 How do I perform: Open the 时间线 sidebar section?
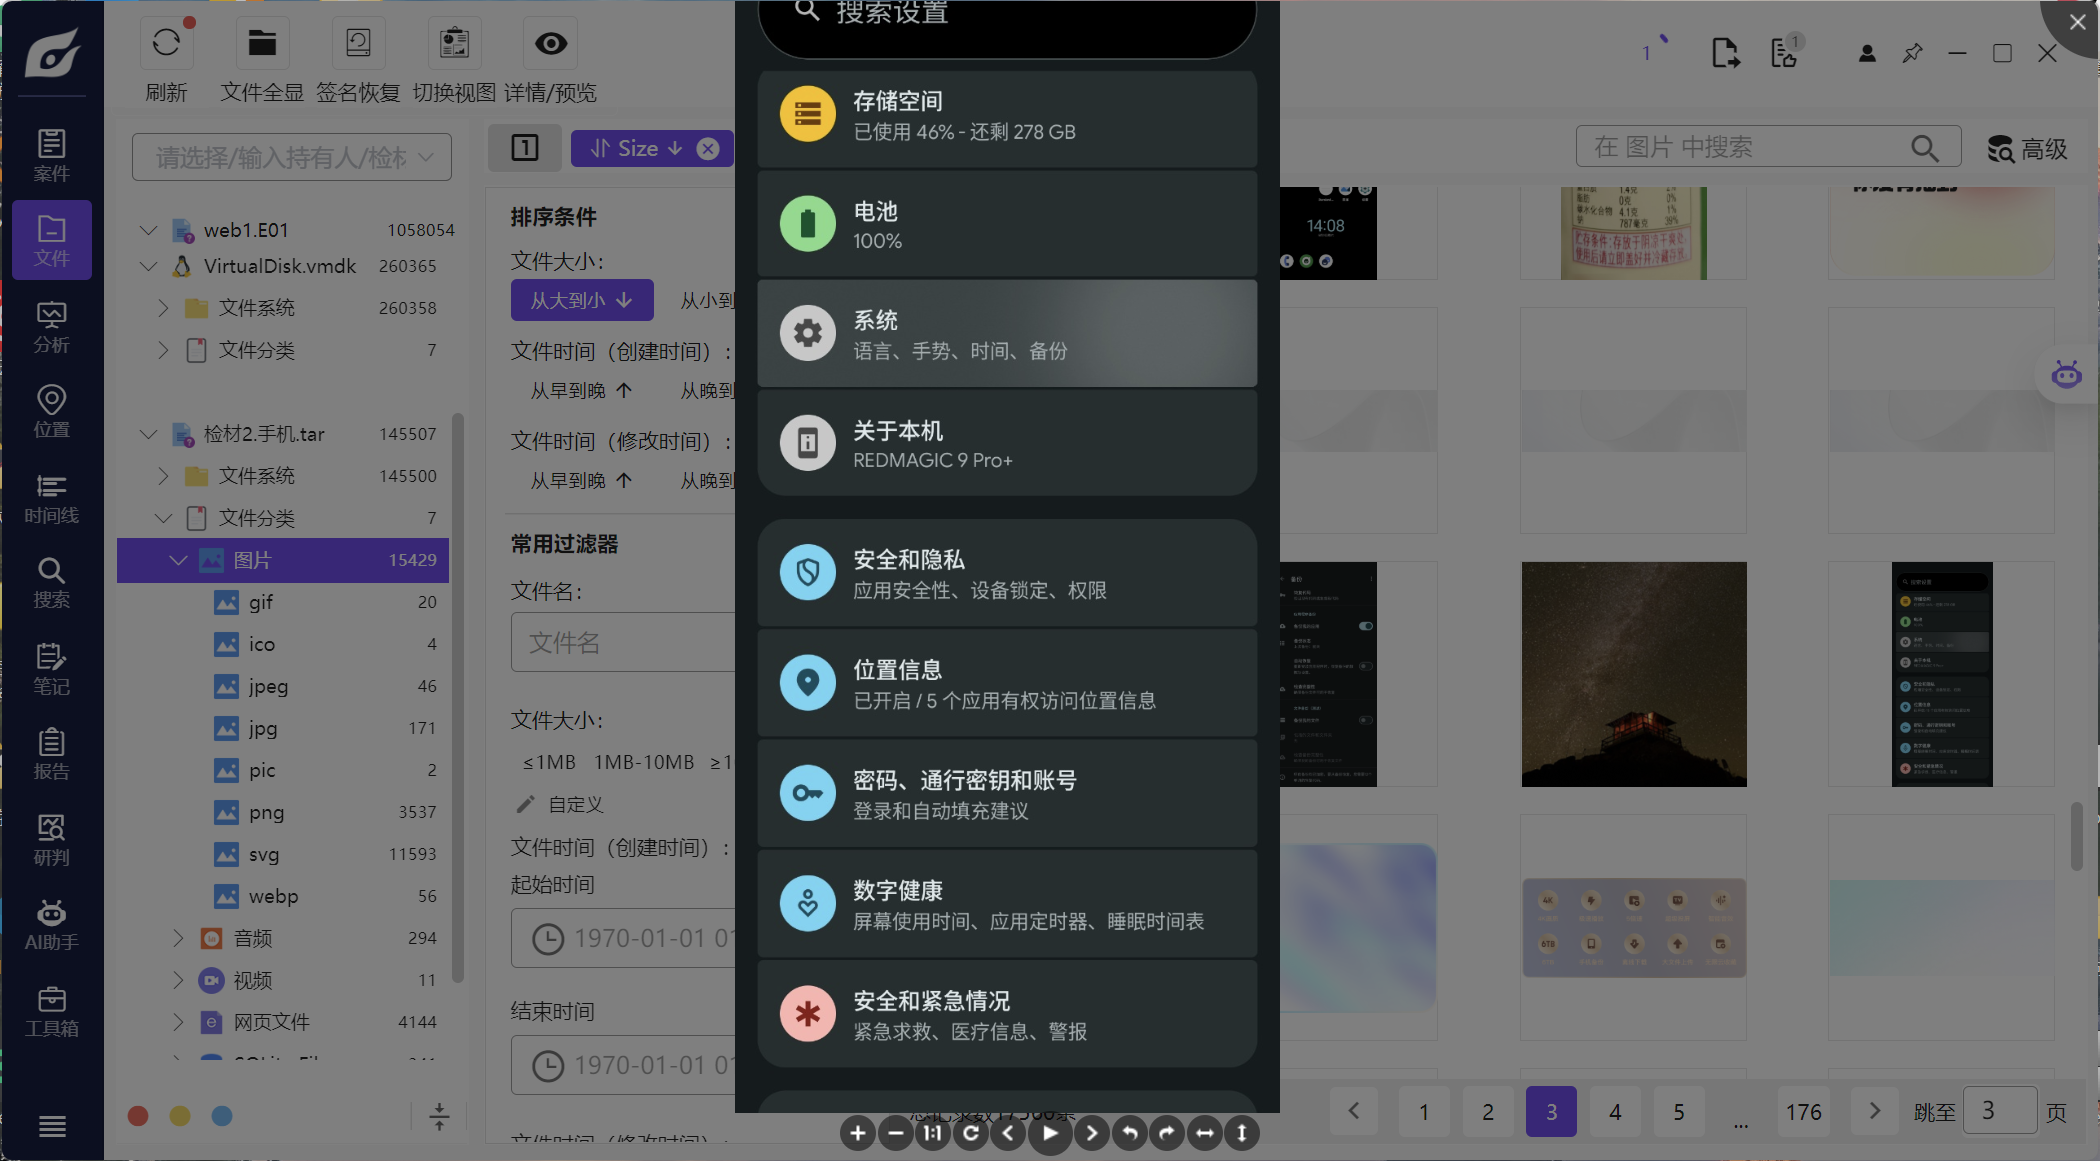(x=52, y=497)
